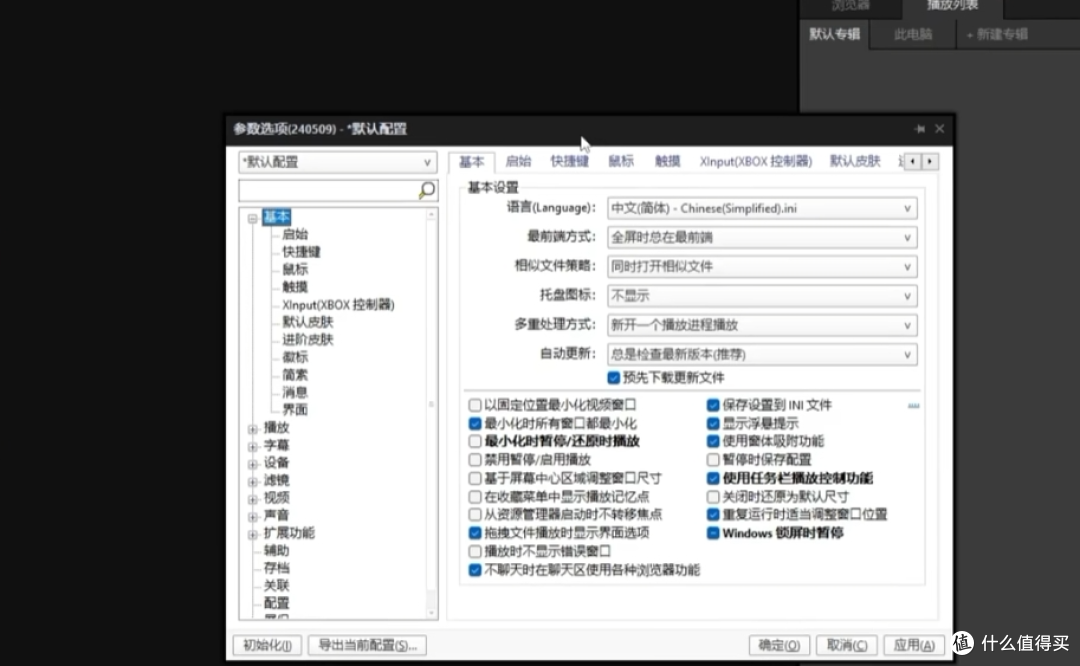Click the search magnifier icon
The width and height of the screenshot is (1080, 666).
coord(427,190)
